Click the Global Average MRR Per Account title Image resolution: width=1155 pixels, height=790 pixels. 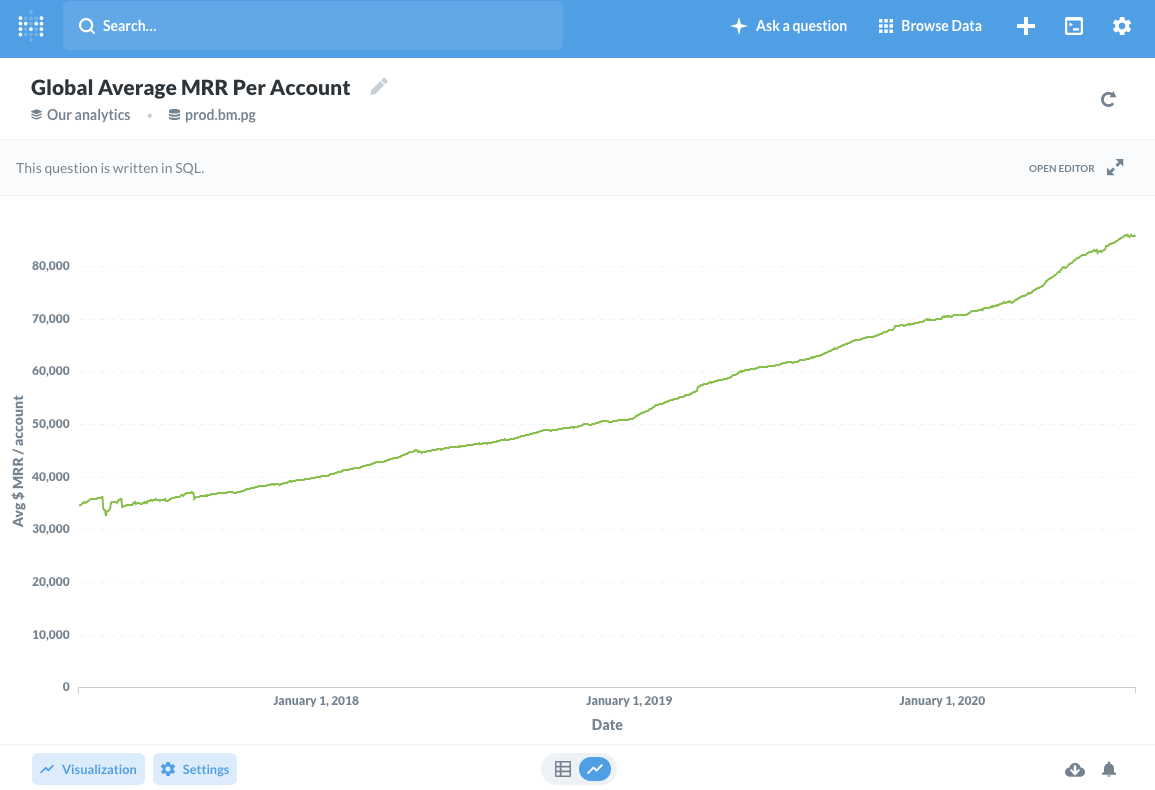pos(190,87)
